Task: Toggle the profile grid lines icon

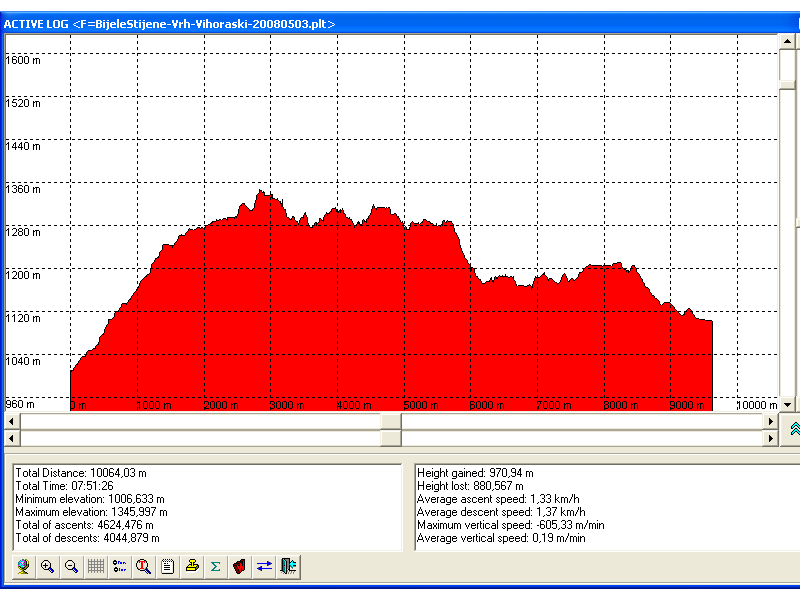Action: pos(96,566)
